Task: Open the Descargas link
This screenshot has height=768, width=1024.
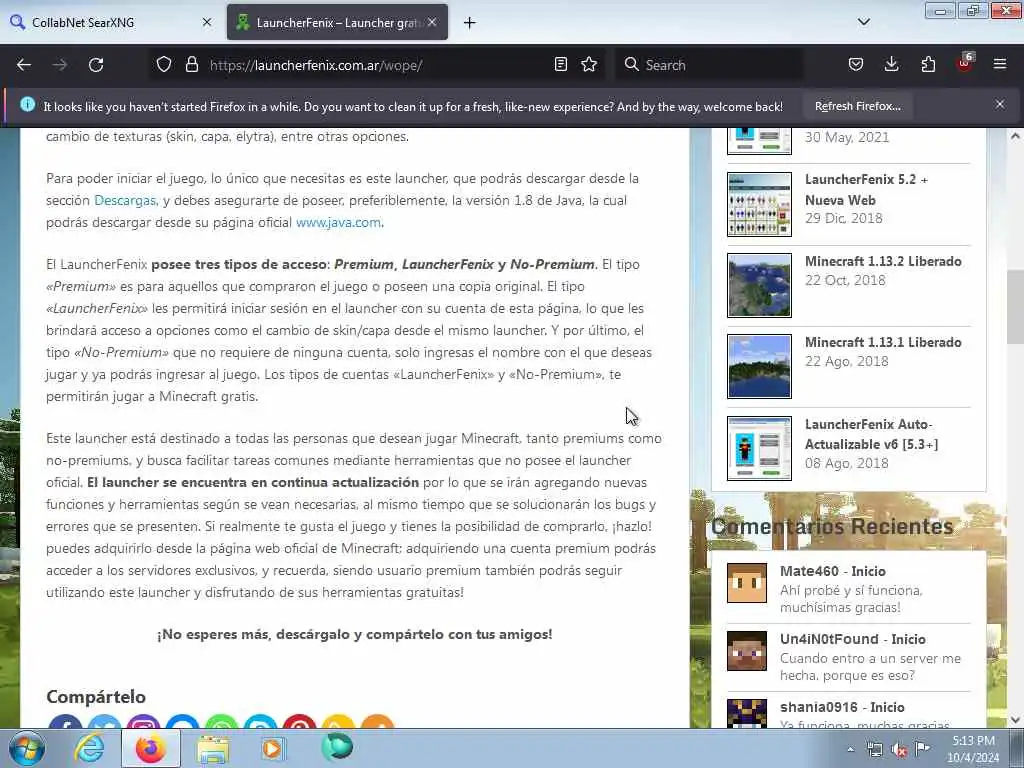Action: [125, 200]
